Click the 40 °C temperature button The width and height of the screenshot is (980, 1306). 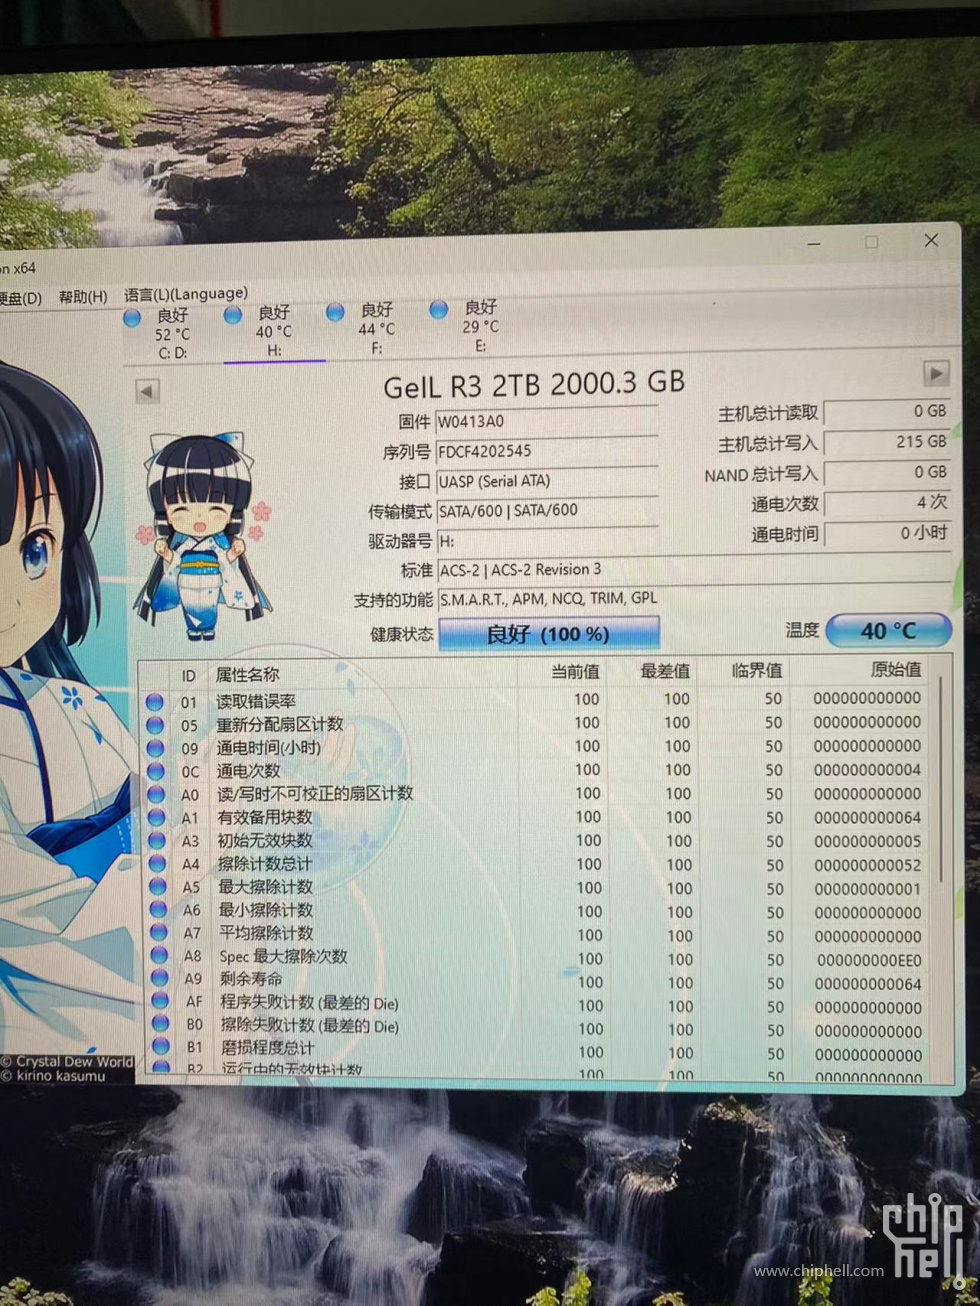coord(889,631)
